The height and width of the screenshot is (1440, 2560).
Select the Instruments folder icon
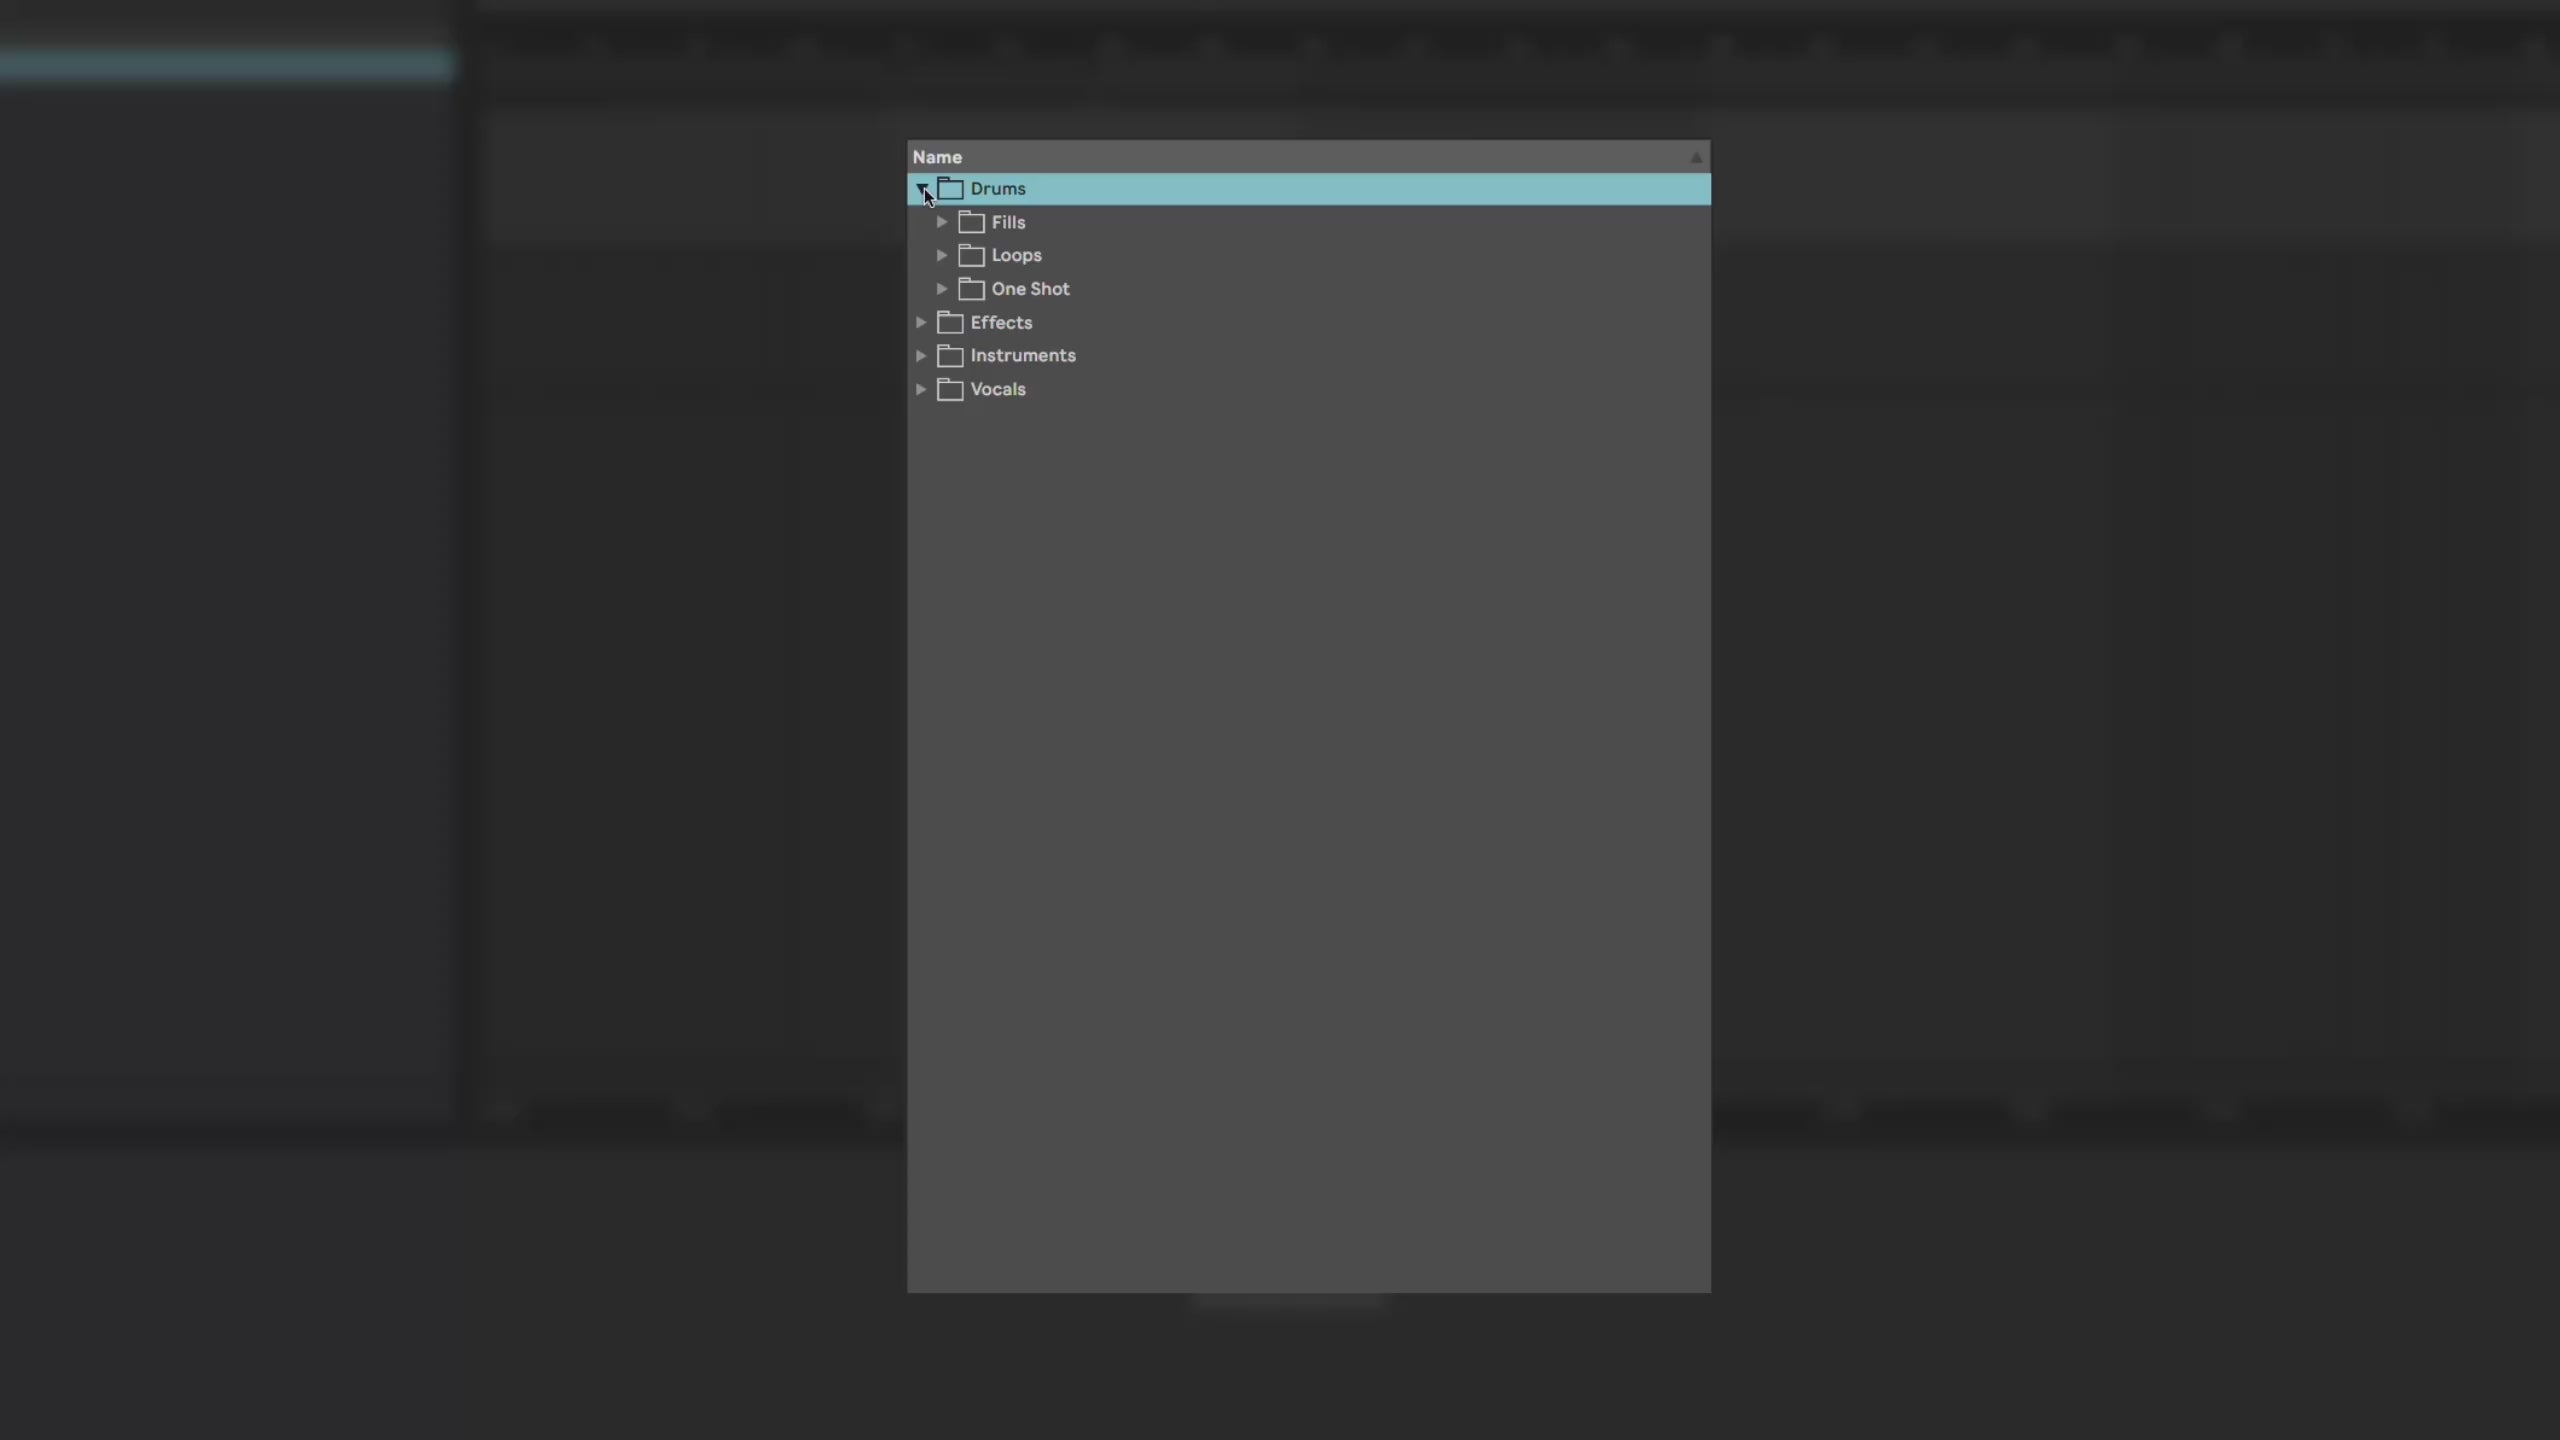point(949,355)
